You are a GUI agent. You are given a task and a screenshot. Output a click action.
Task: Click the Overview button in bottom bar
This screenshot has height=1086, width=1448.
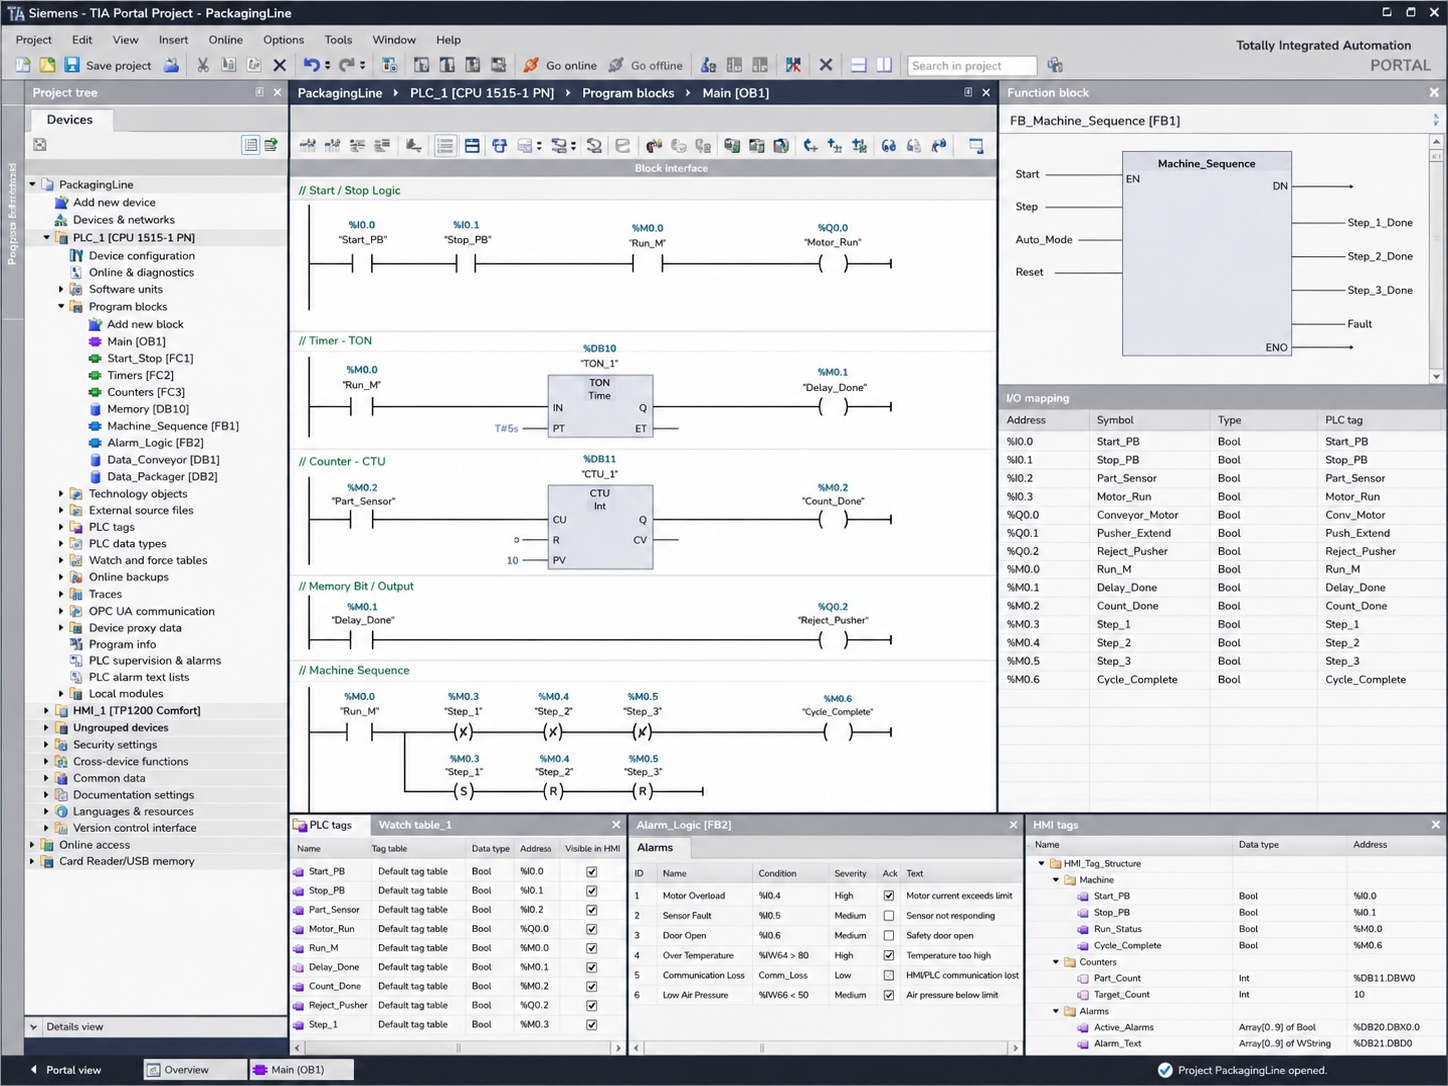[194, 1070]
